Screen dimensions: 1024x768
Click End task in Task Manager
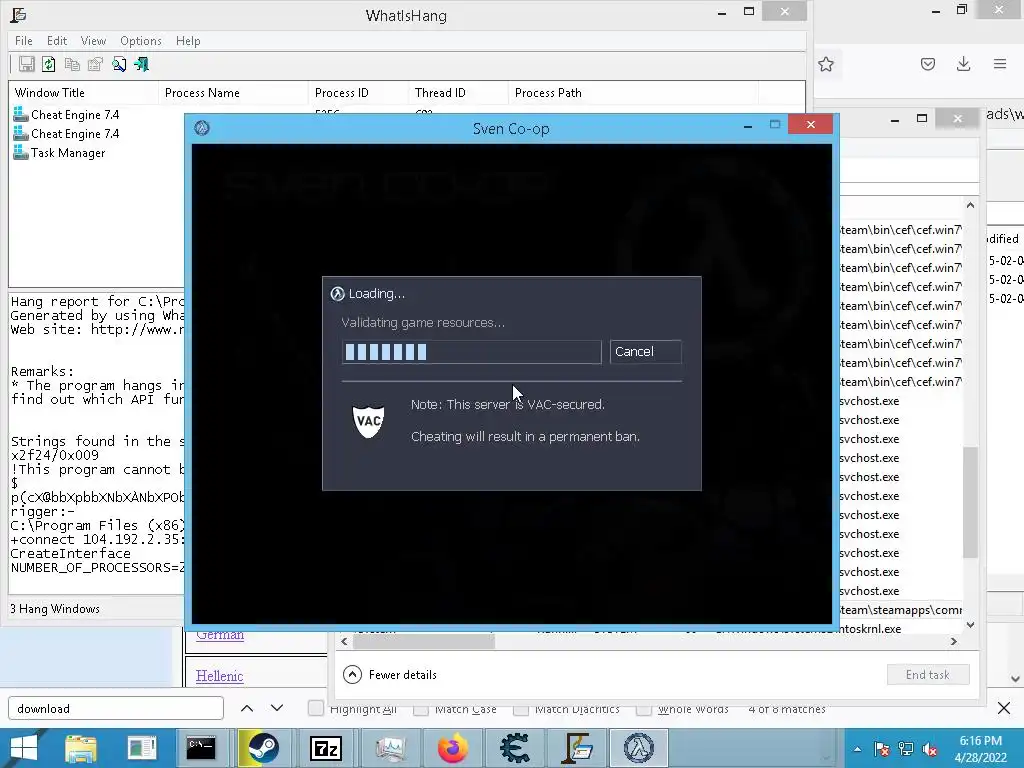(x=927, y=675)
